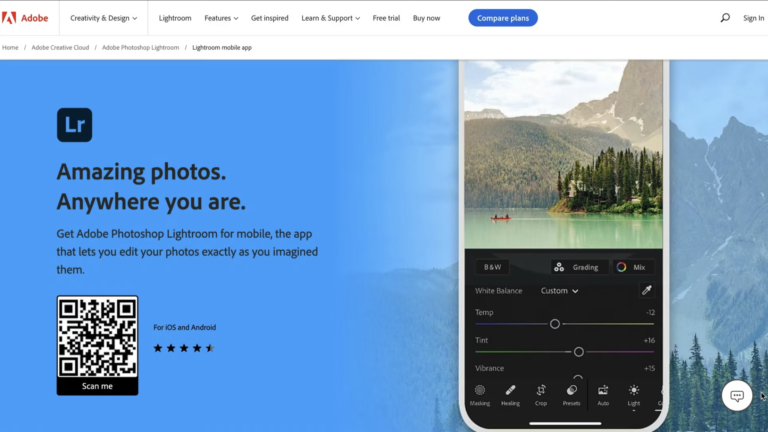
Task: Click the Lightroom Lr app icon
Action: click(74, 125)
